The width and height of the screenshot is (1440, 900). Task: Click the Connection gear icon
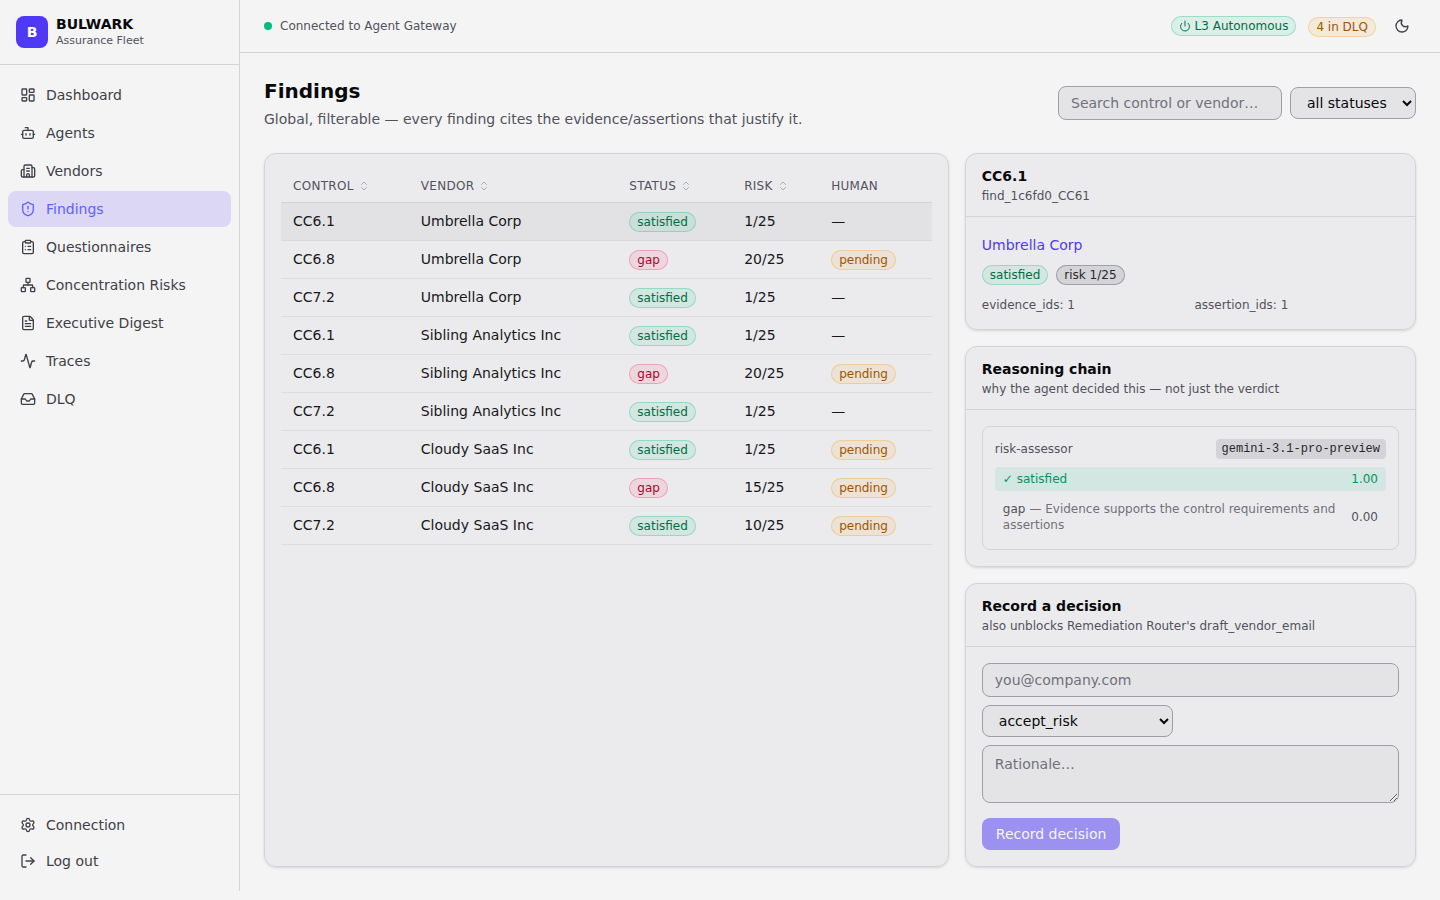28,825
